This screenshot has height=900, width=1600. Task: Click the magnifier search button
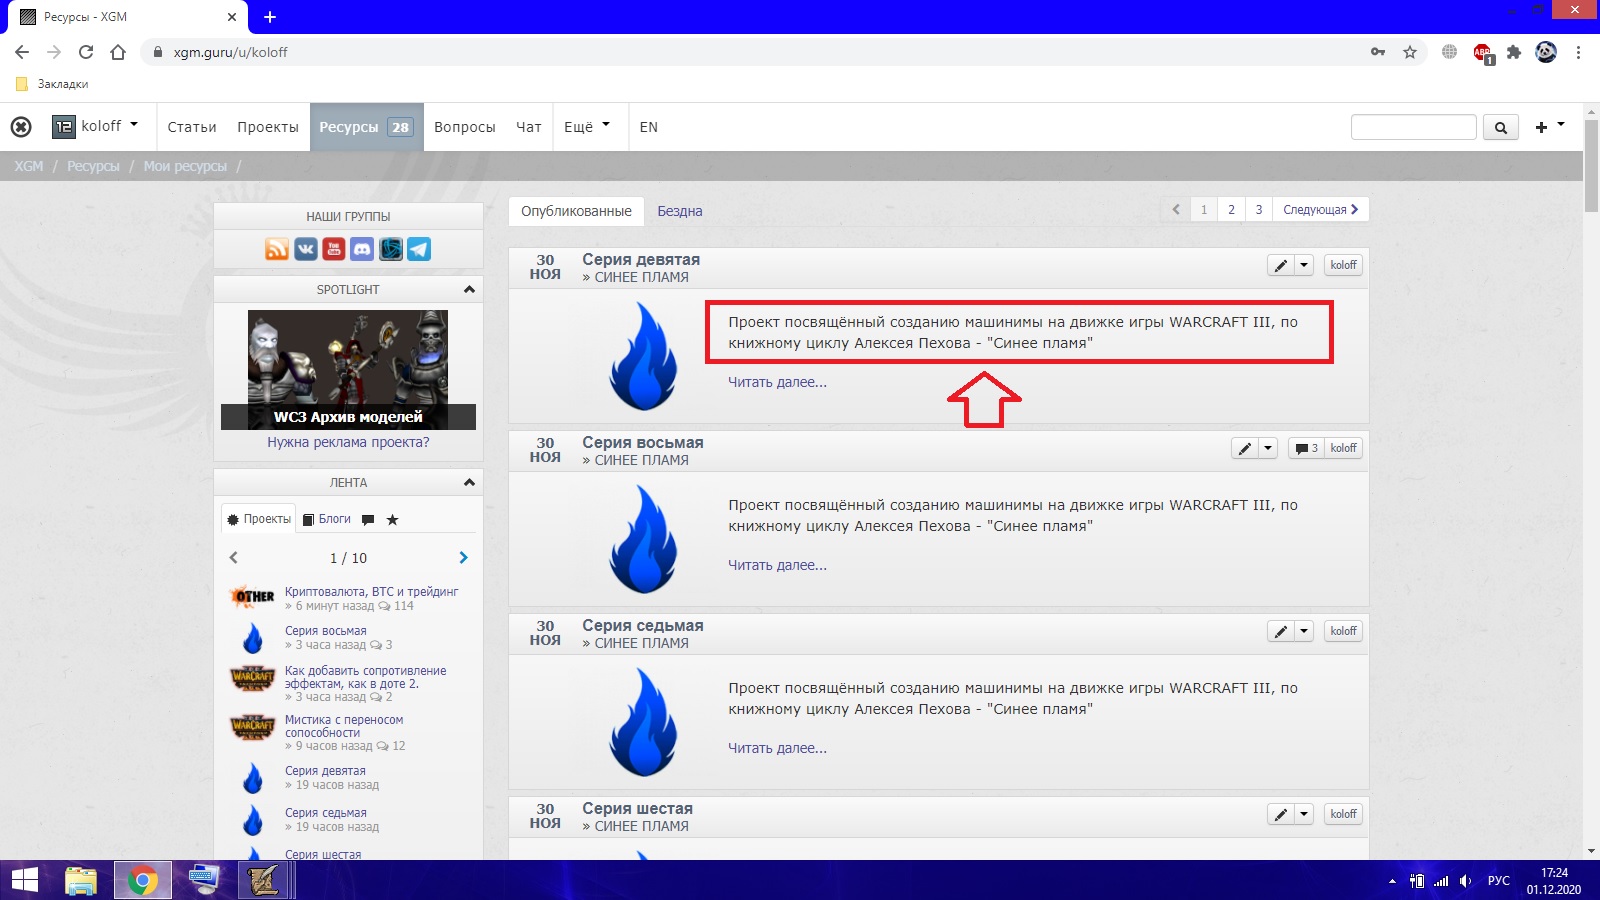[1501, 127]
